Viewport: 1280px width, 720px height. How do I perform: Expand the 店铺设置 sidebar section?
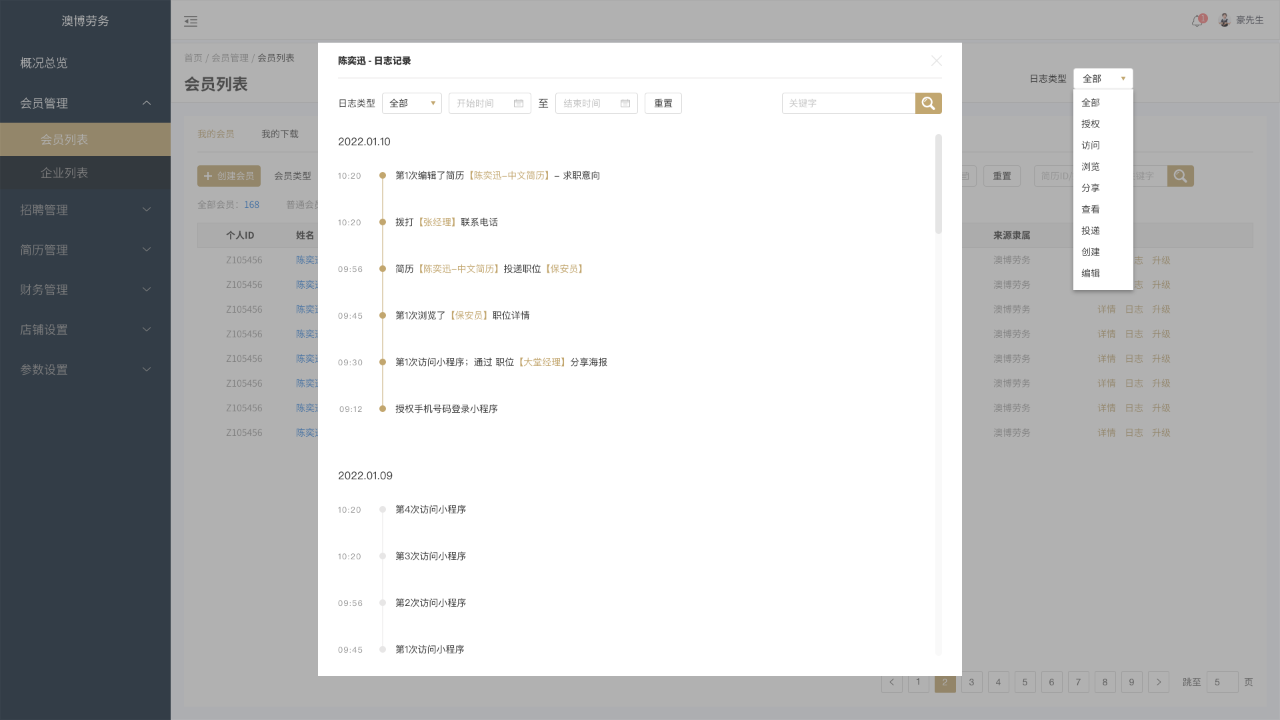(85, 330)
